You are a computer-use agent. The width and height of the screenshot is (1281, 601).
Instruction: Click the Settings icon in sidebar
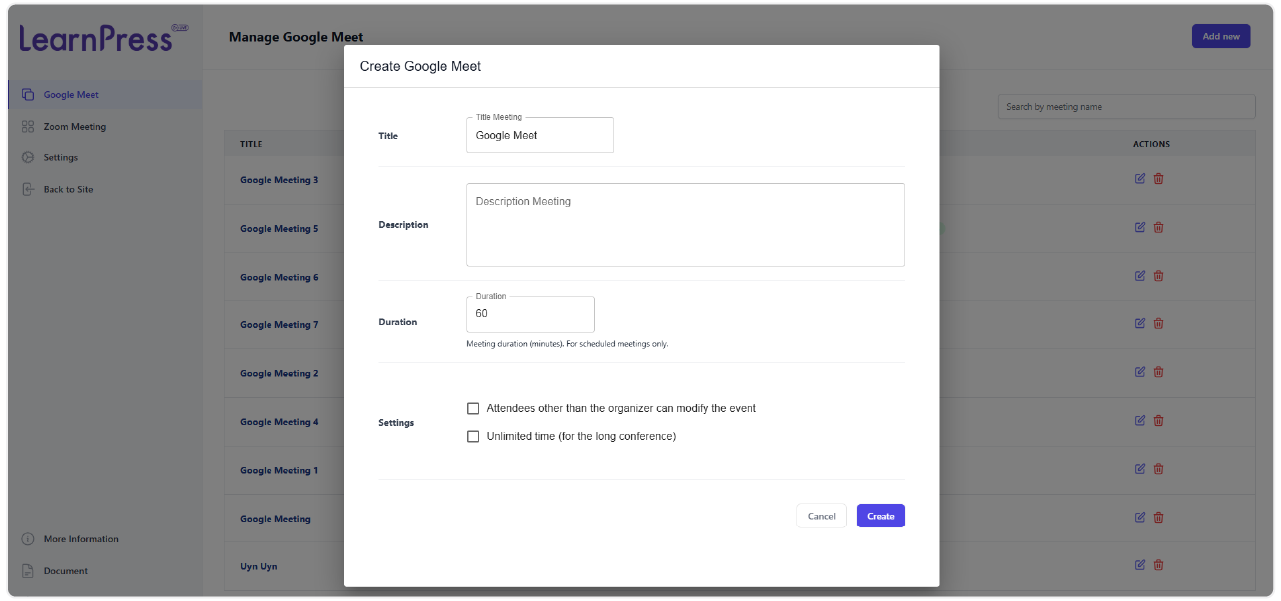(x=28, y=158)
